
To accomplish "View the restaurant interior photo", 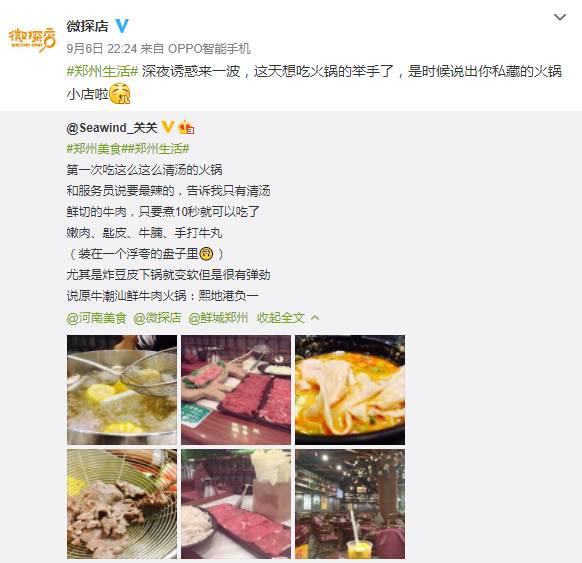I will [x=350, y=504].
